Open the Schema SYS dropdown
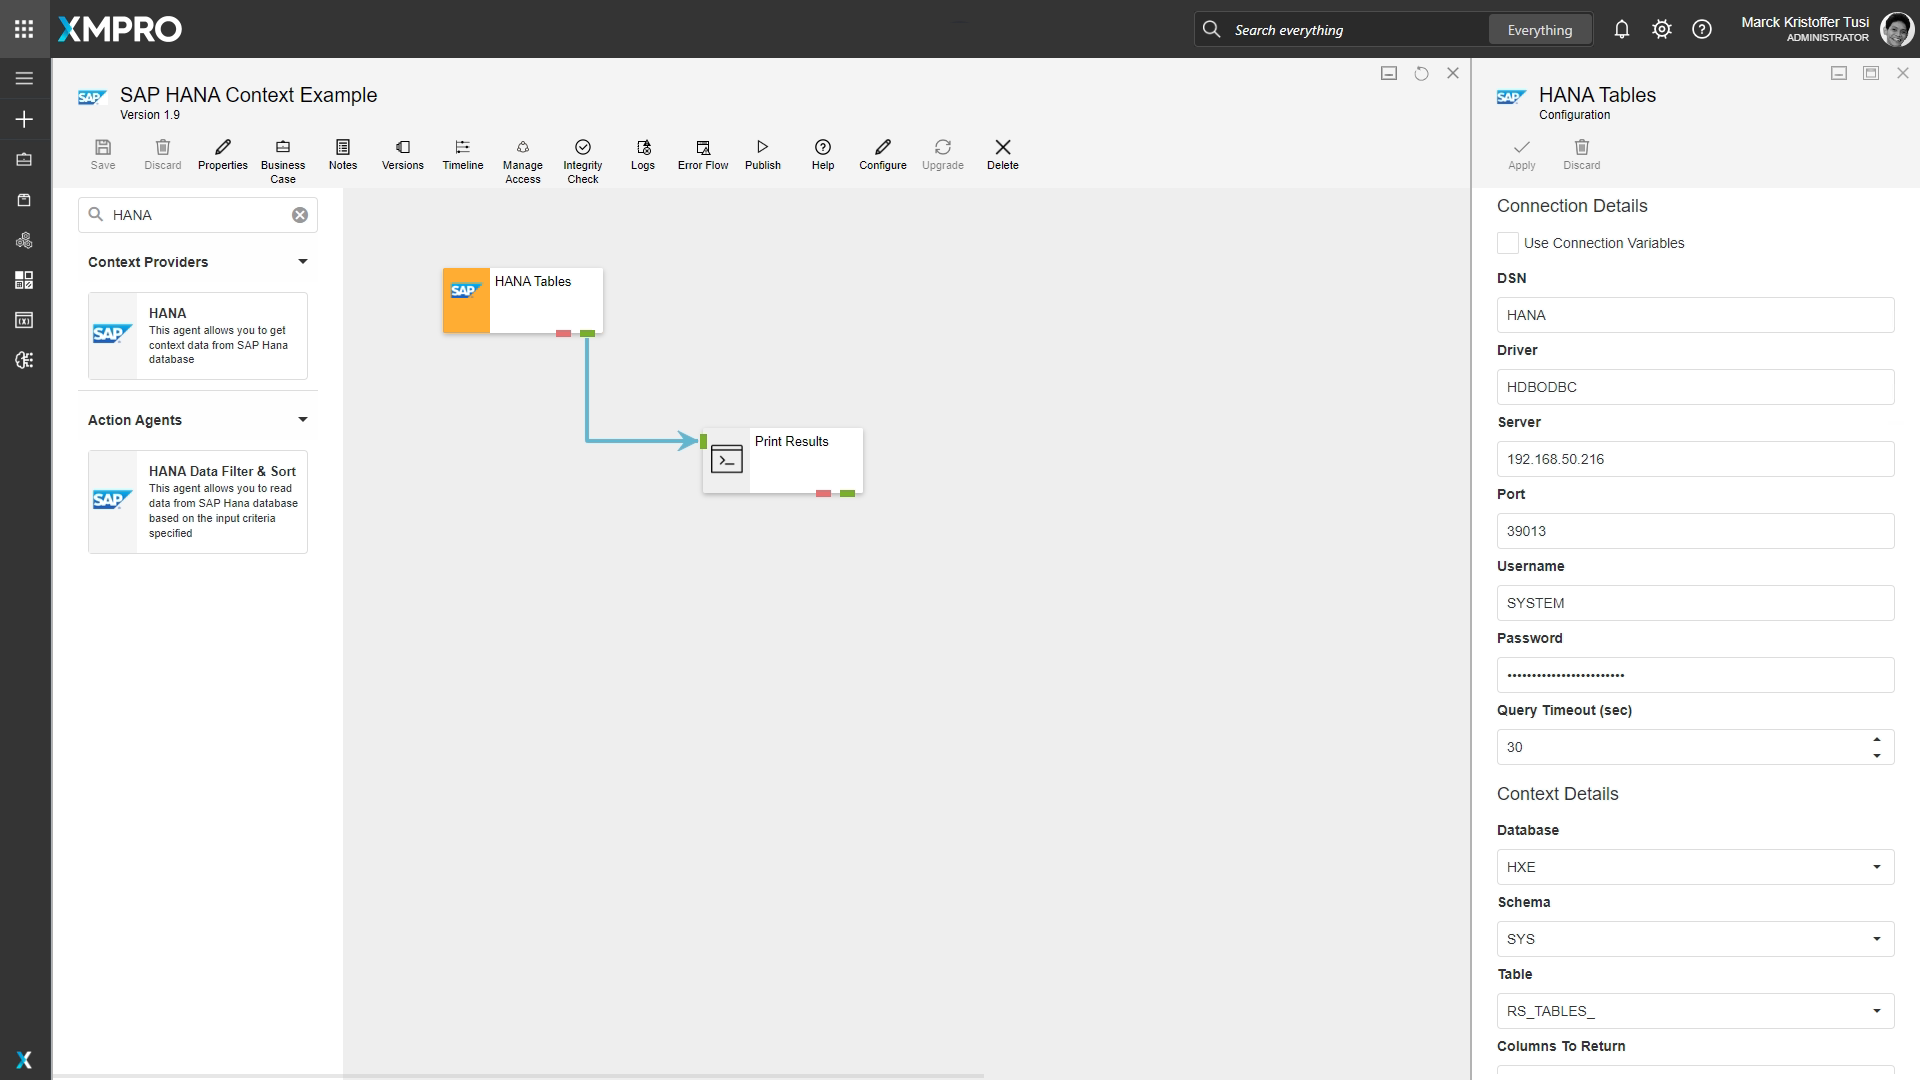Image resolution: width=1920 pixels, height=1080 pixels. click(x=1876, y=939)
